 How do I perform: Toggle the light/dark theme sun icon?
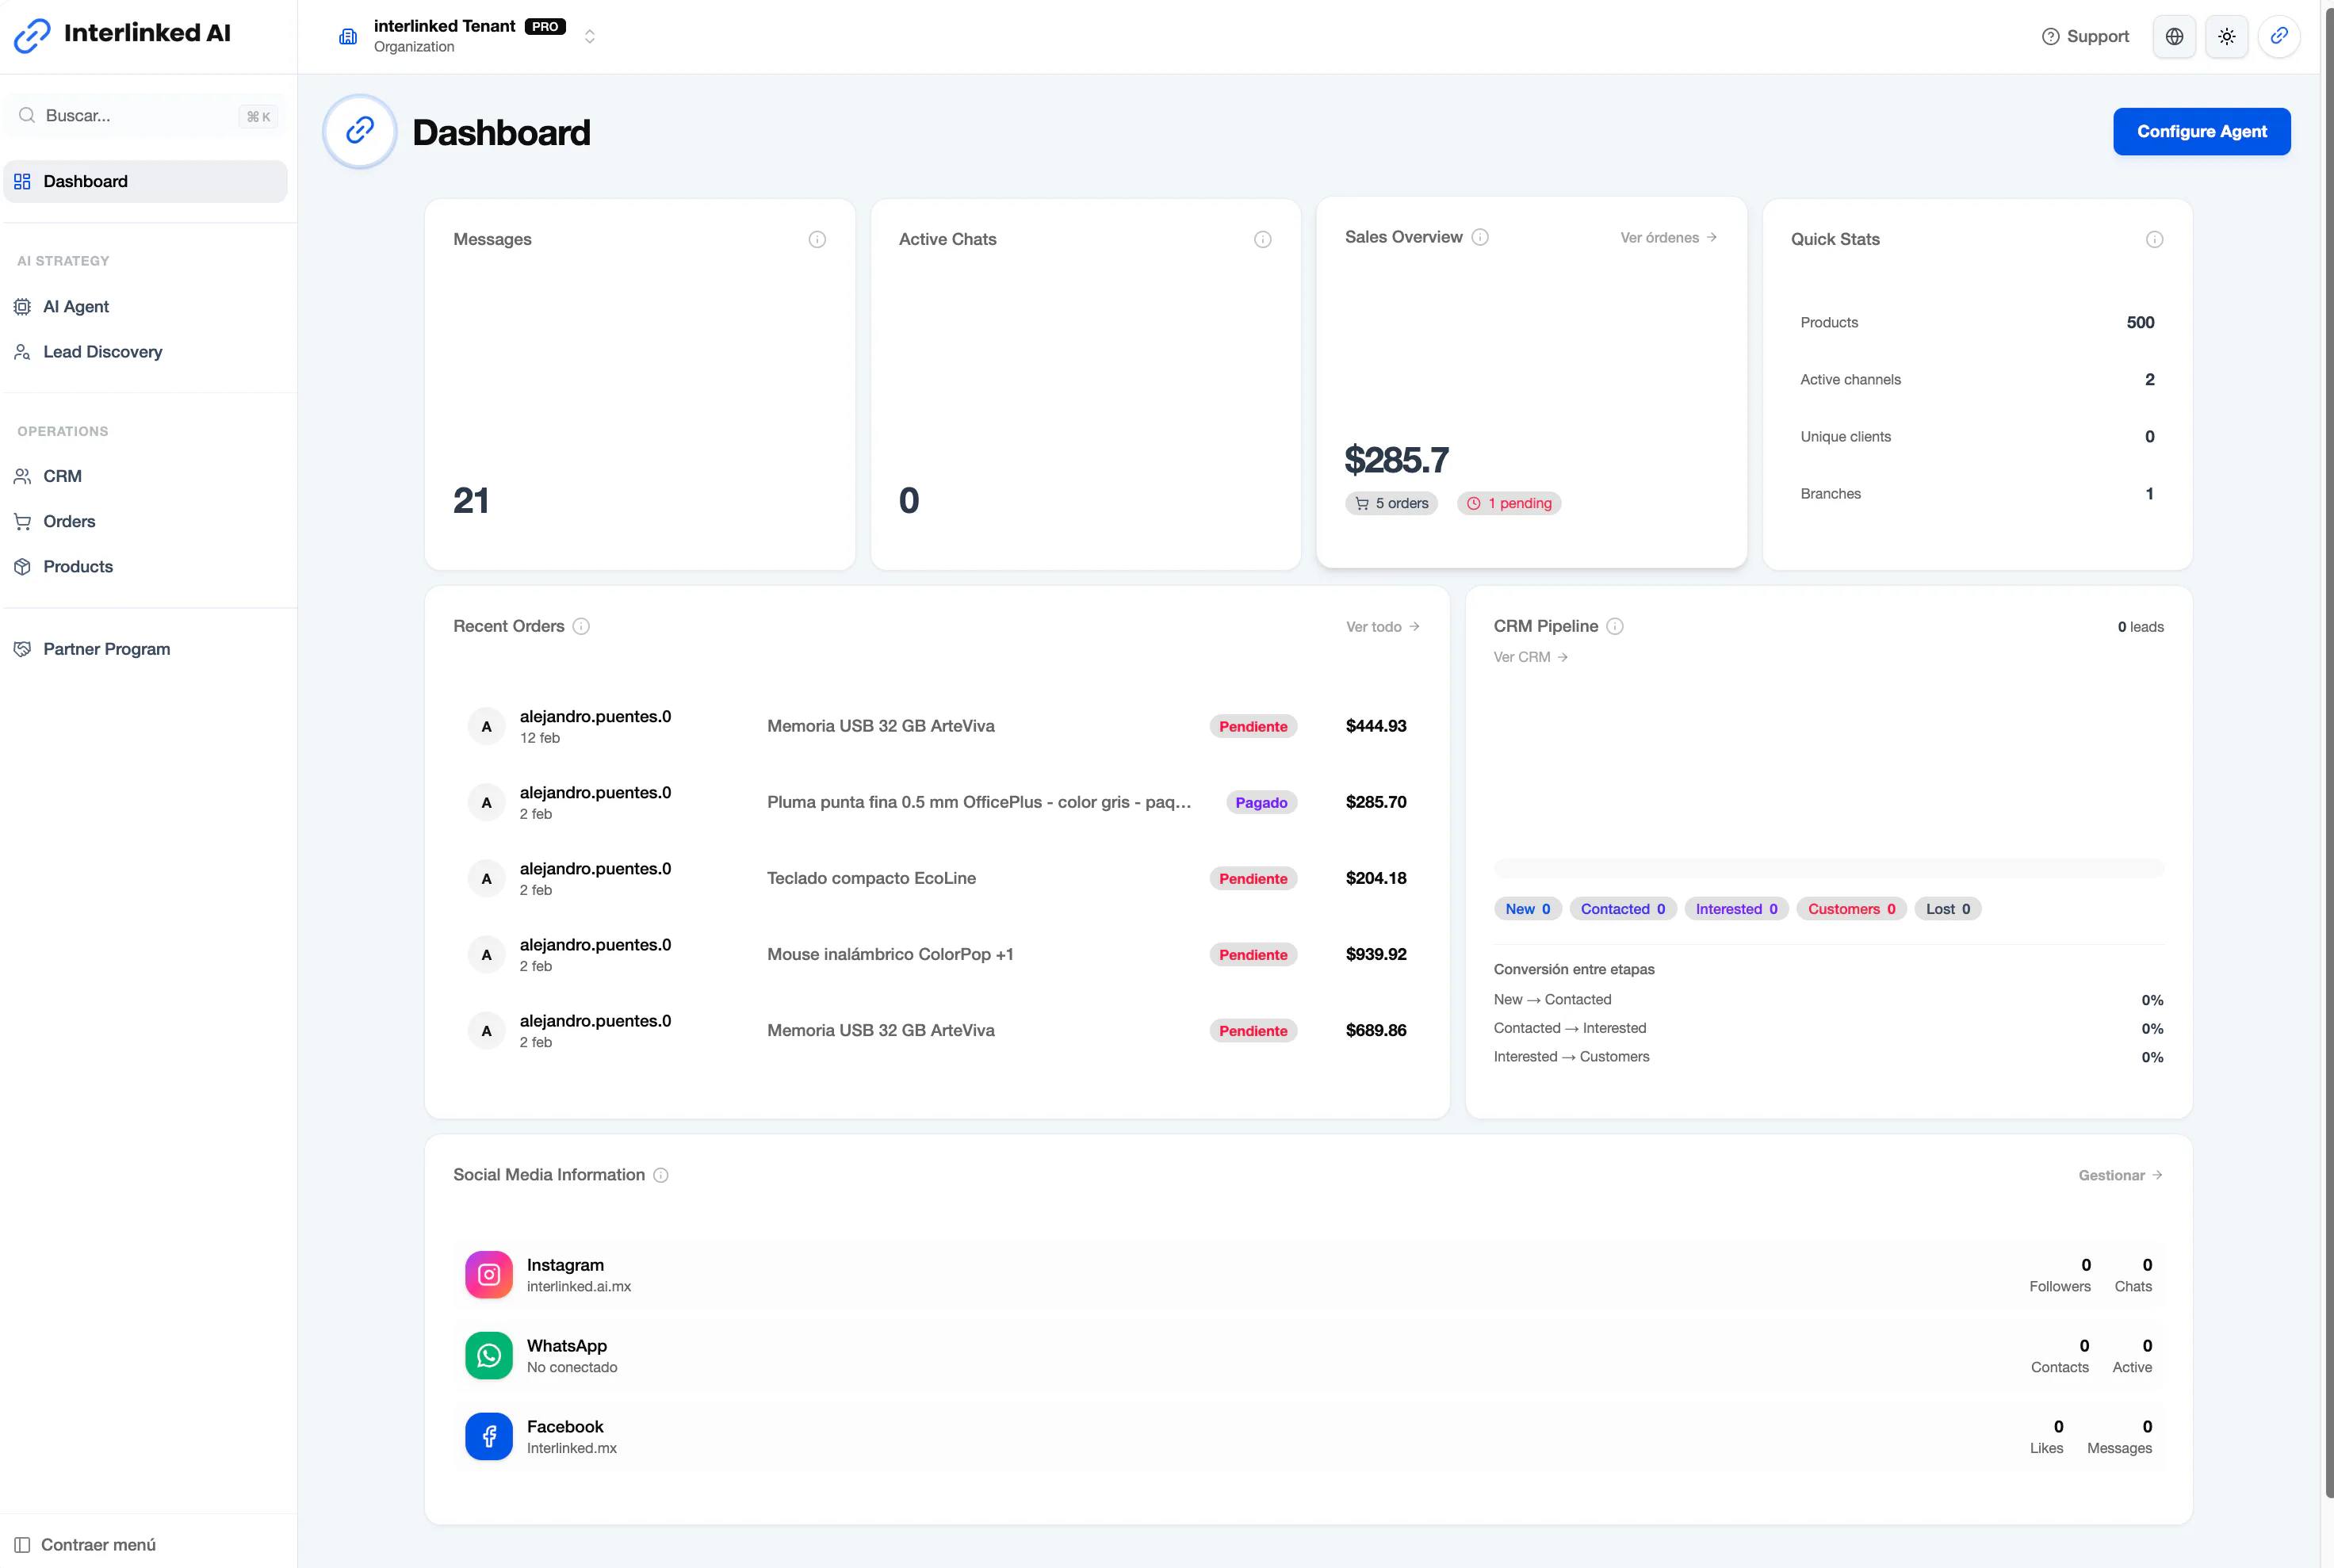[2226, 36]
